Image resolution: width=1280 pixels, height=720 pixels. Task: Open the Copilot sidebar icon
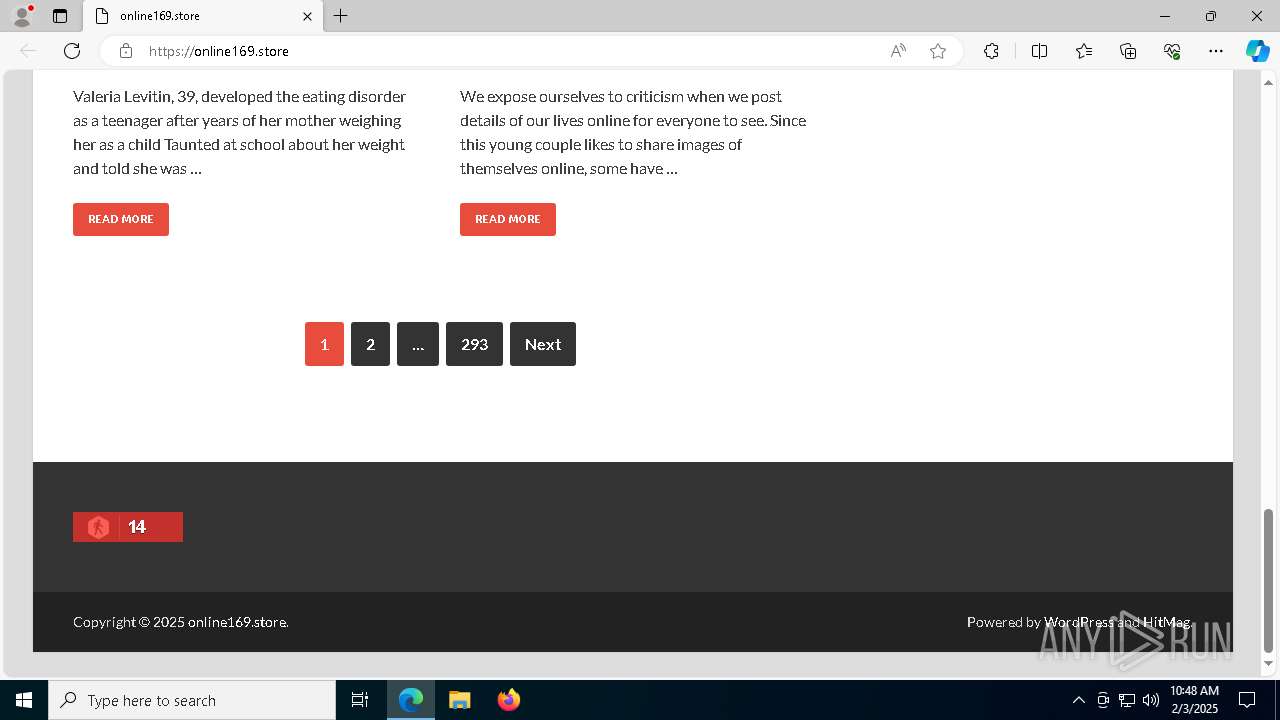click(x=1257, y=51)
